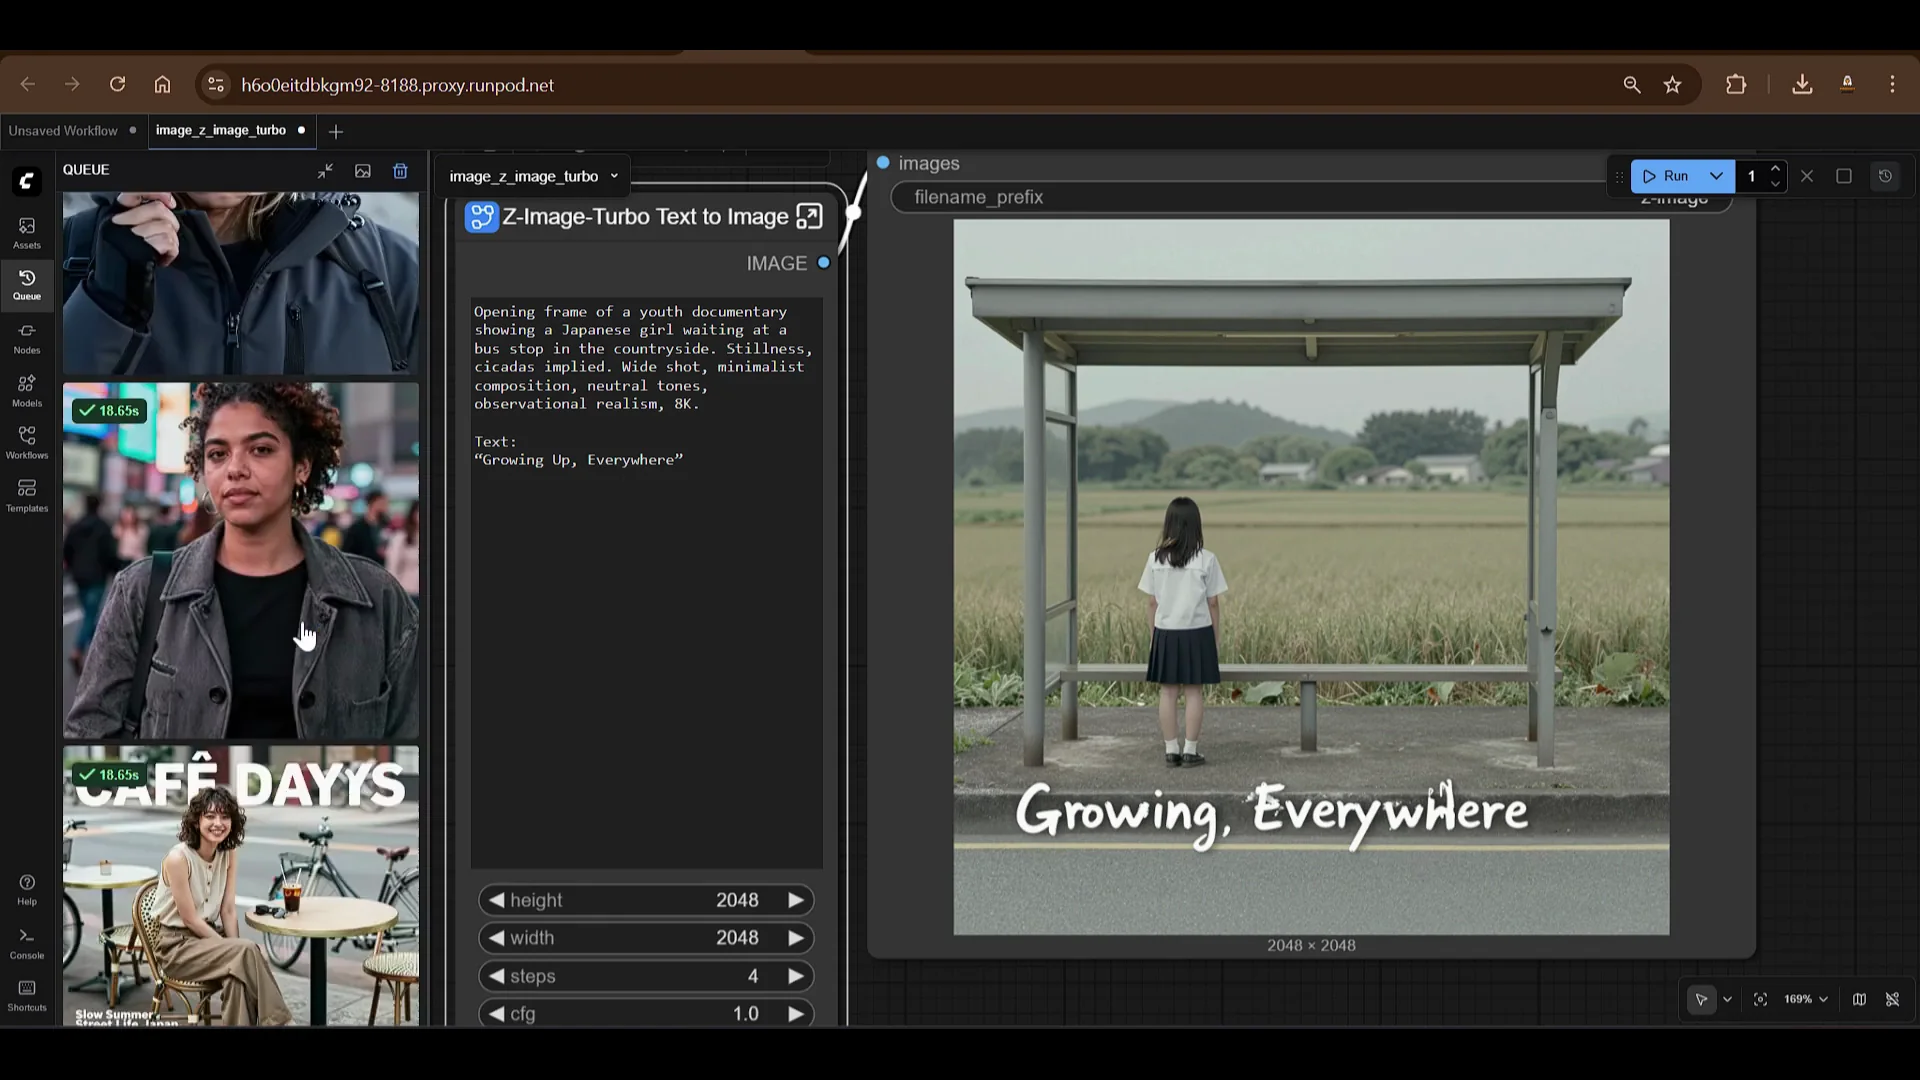Select the Nodes sidebar icon

26,336
